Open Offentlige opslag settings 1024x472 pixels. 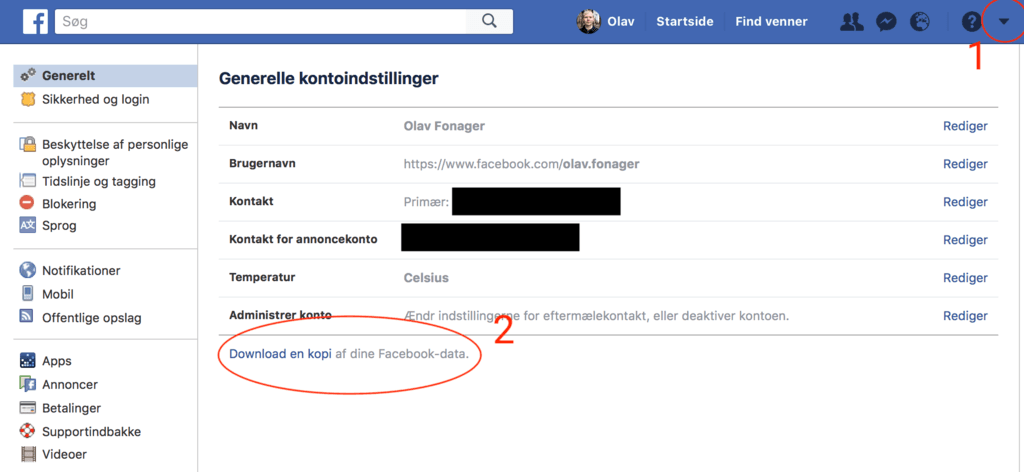(x=91, y=318)
